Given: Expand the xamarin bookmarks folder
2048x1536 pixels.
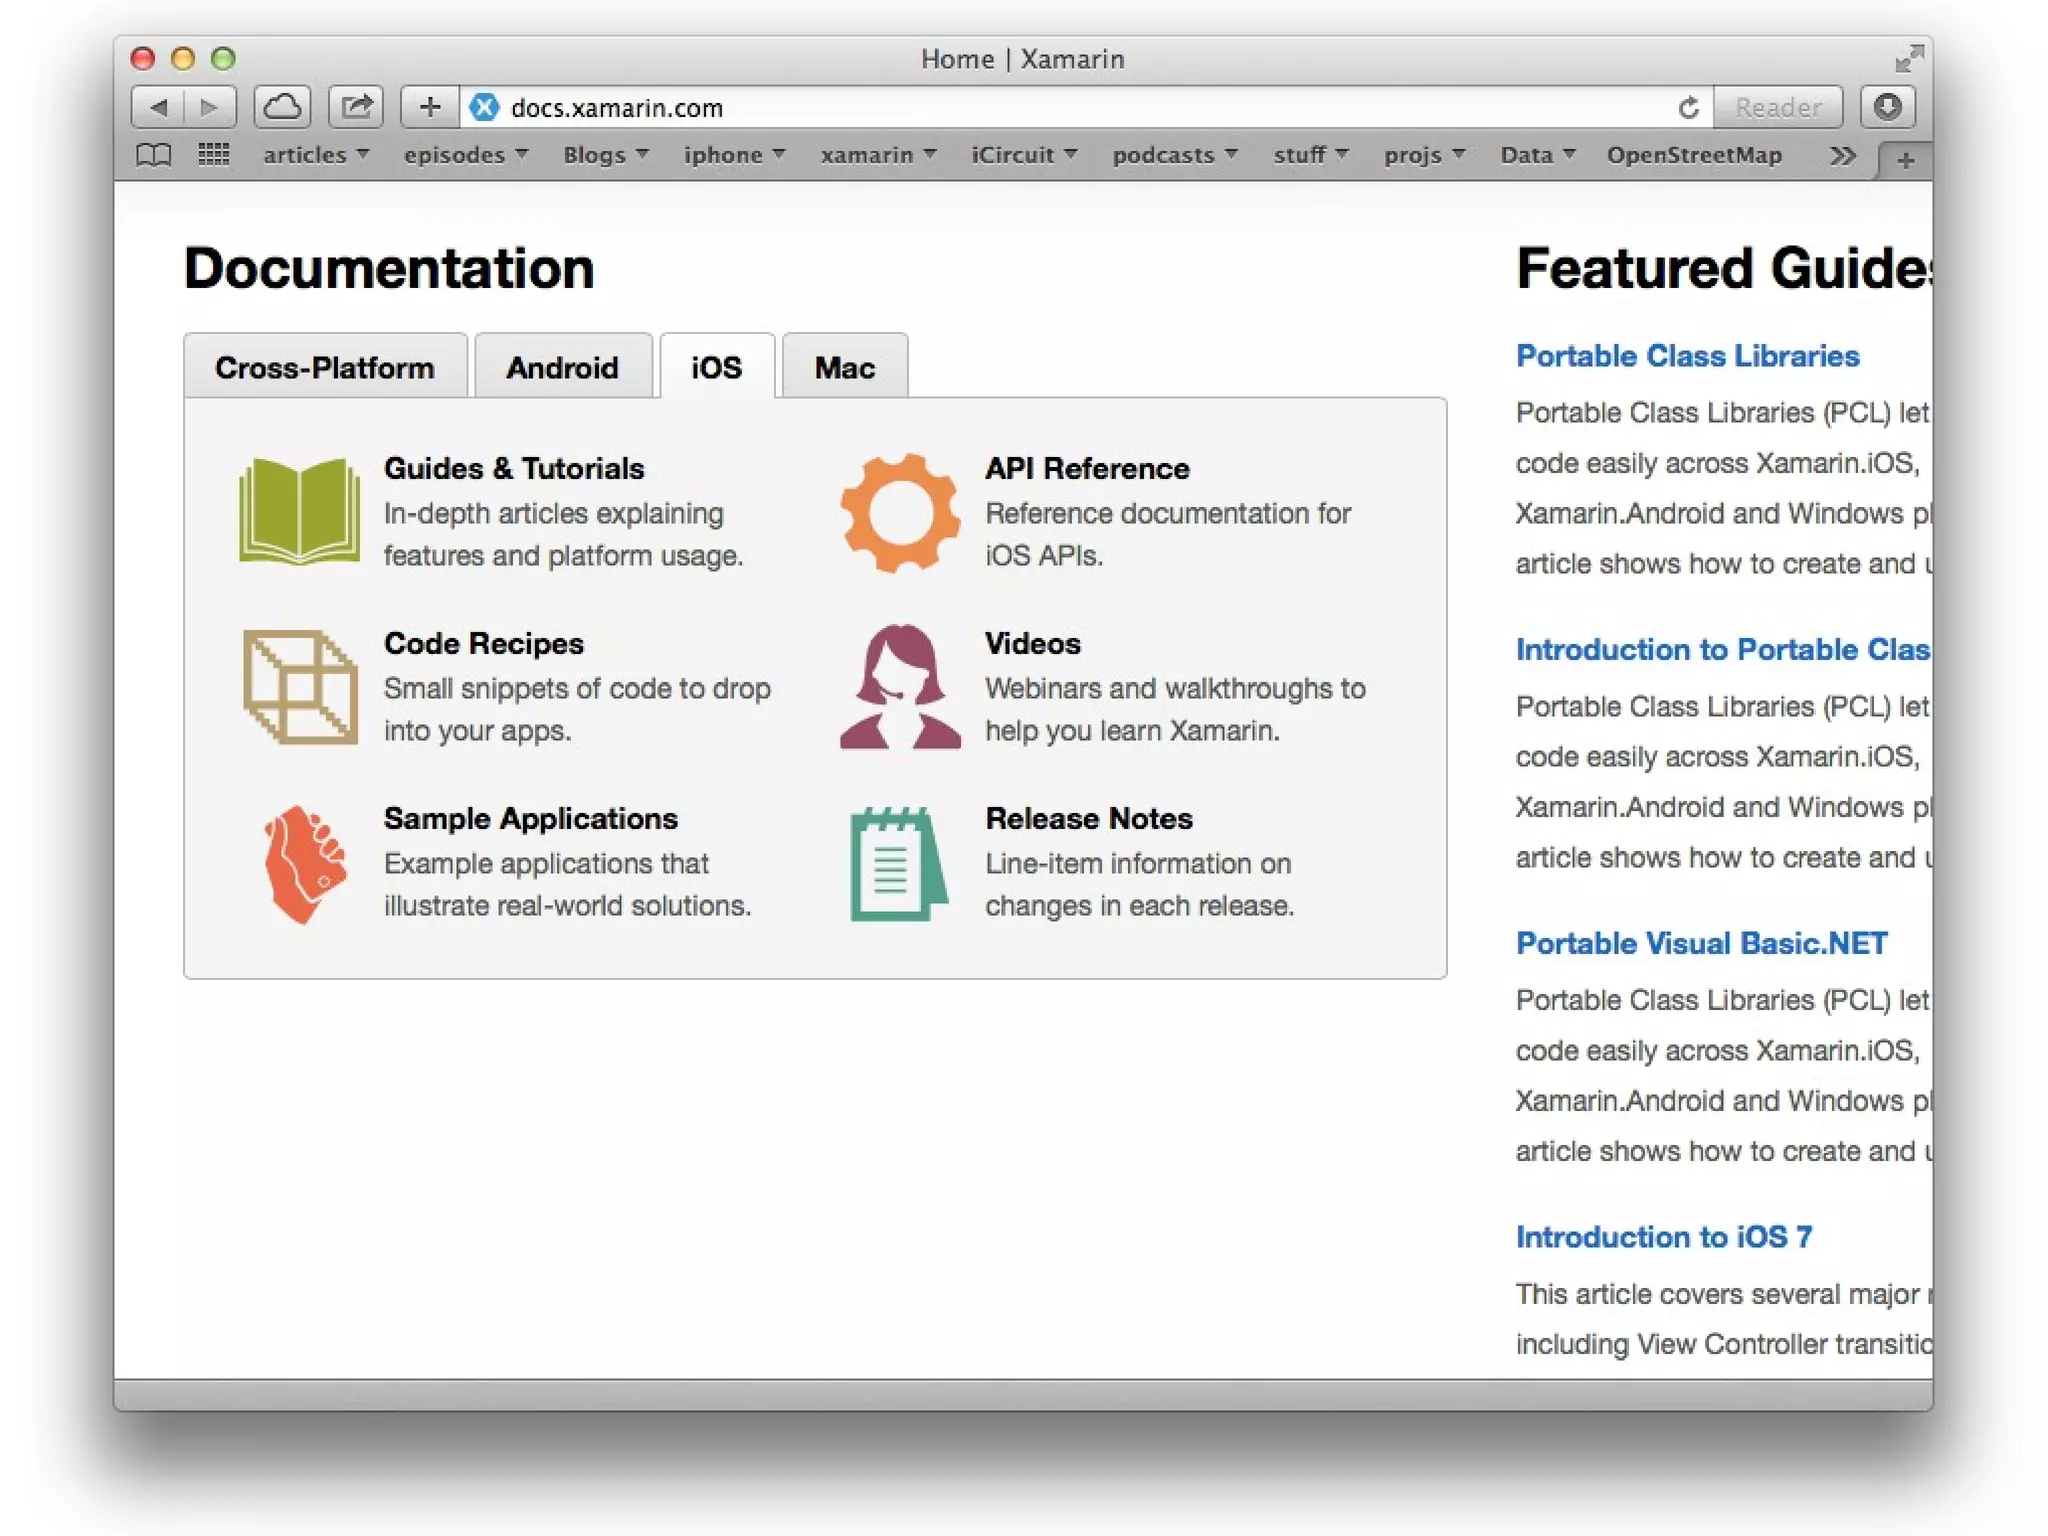Looking at the screenshot, I should [x=877, y=155].
